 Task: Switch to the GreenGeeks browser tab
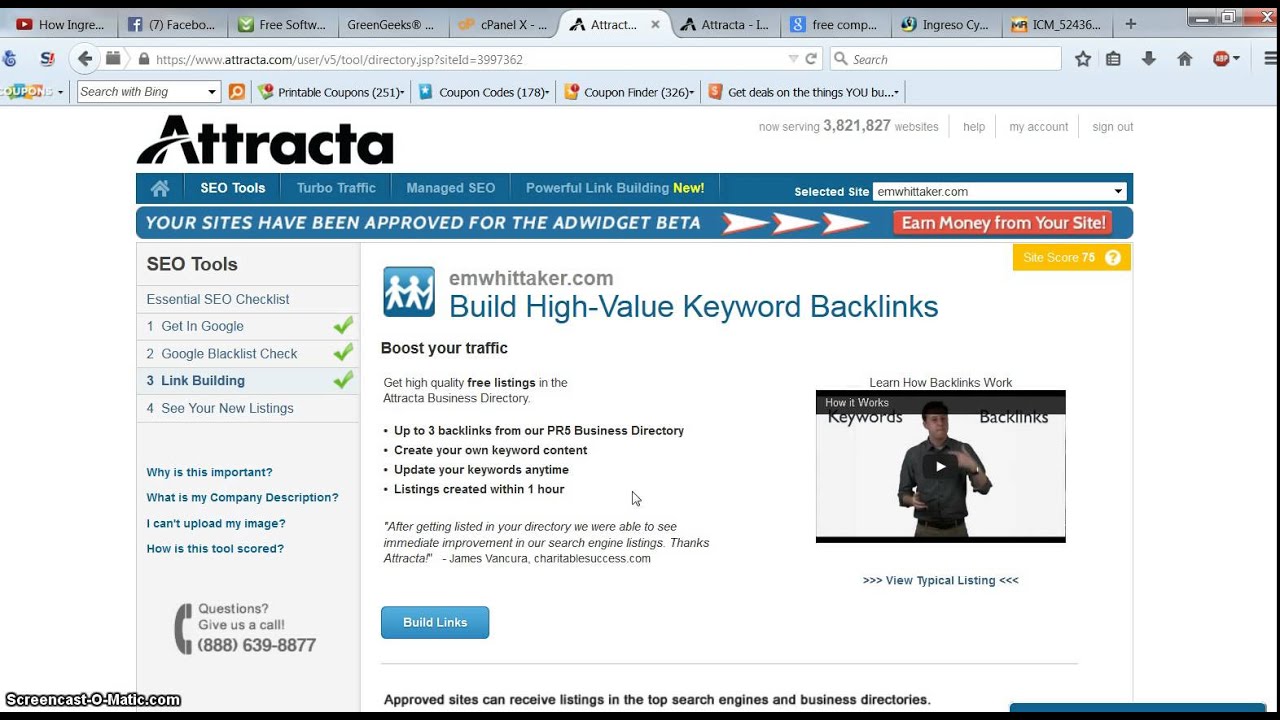pos(390,25)
